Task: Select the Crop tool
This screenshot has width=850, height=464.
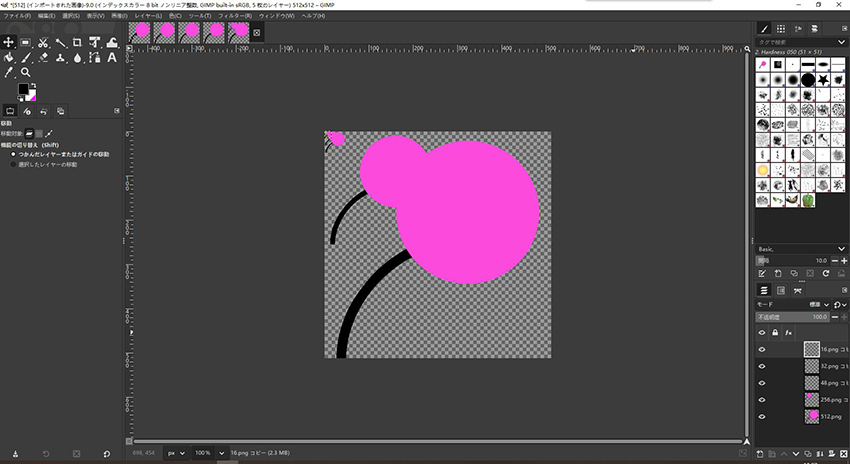Action: [77, 42]
